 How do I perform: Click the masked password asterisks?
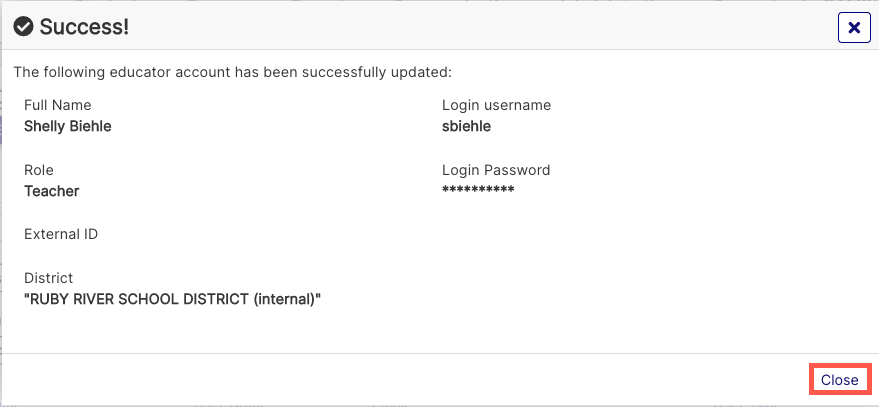tap(478, 190)
